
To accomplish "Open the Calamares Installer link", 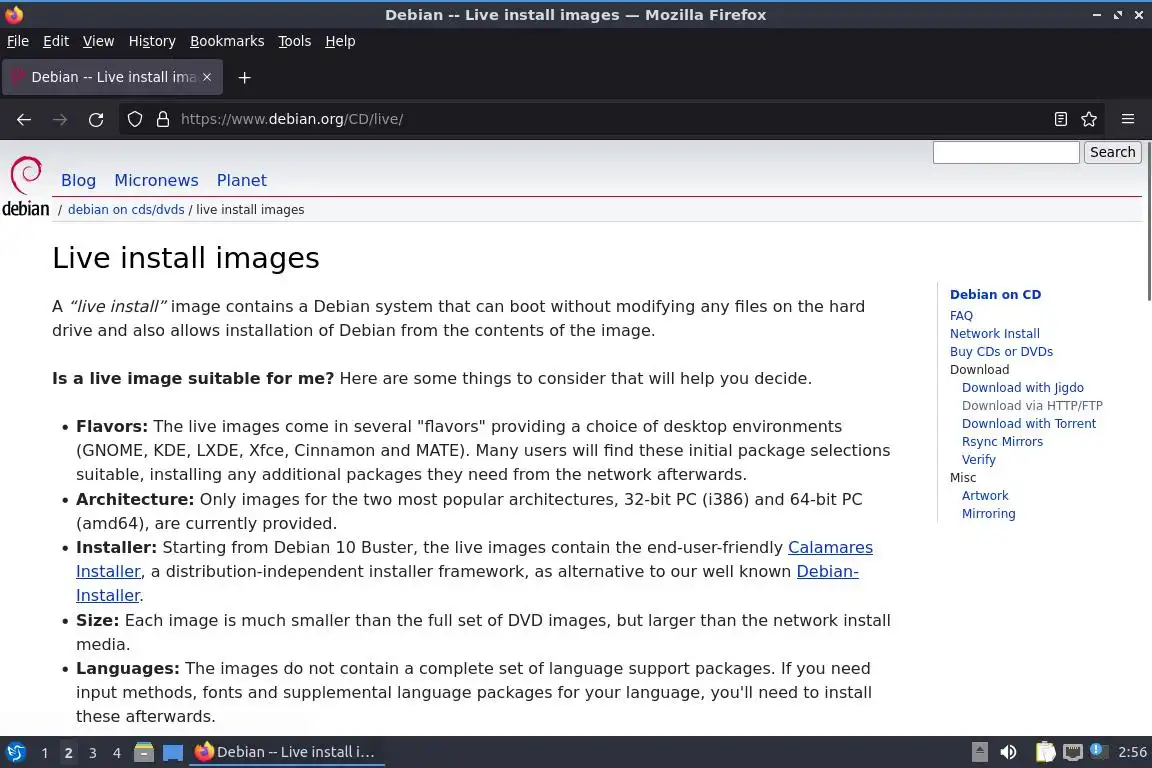I will pyautogui.click(x=830, y=548).
